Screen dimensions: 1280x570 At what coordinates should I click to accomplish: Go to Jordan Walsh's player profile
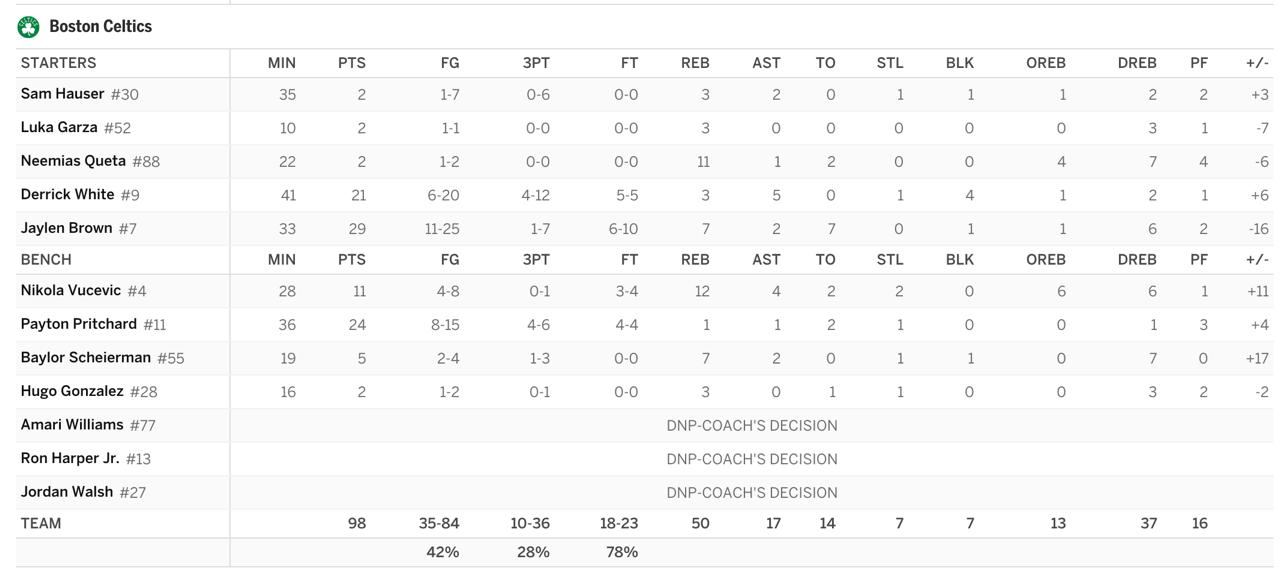point(66,492)
